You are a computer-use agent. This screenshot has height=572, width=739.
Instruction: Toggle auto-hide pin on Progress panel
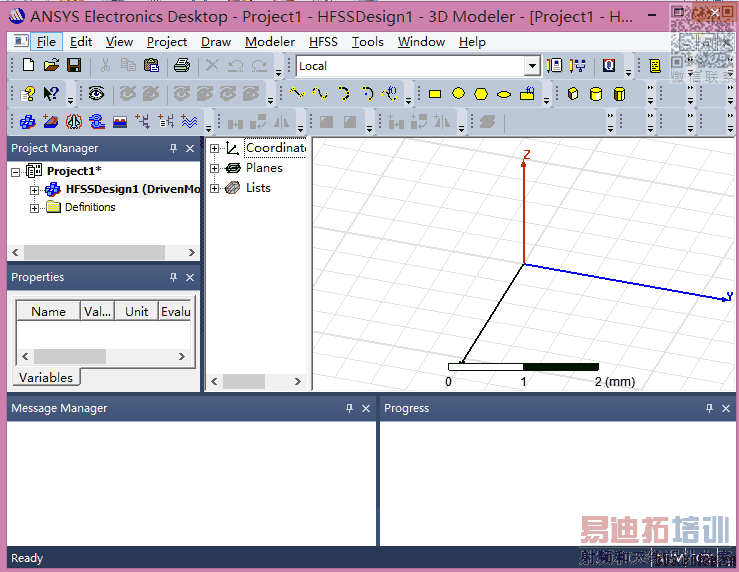709,408
